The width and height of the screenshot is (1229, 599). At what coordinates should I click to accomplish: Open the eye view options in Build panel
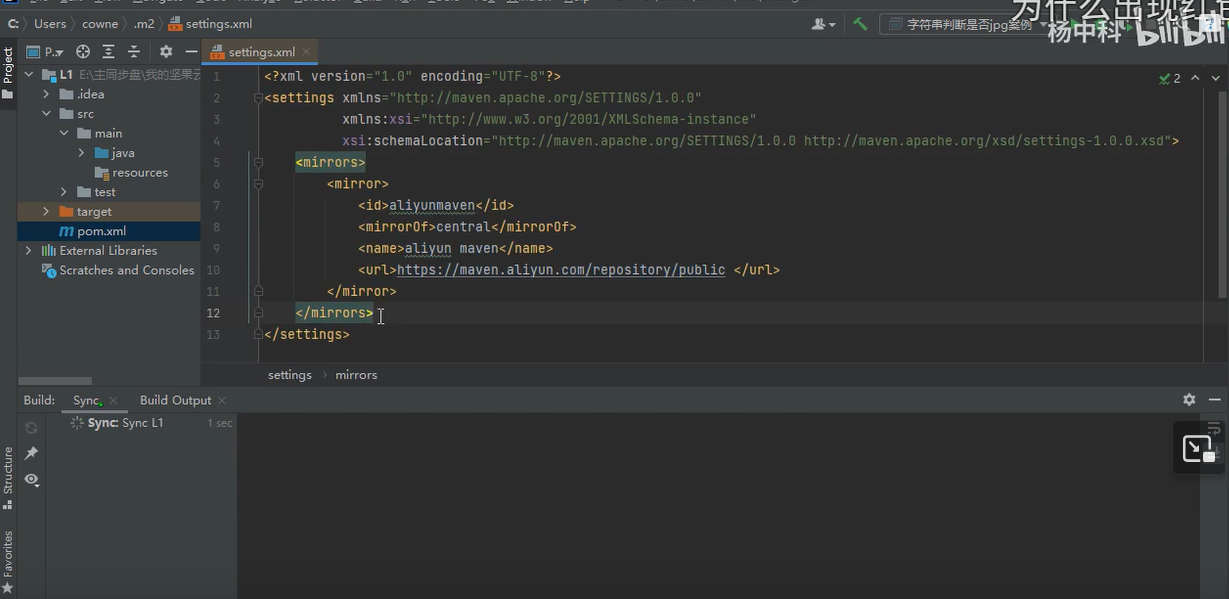click(31, 480)
